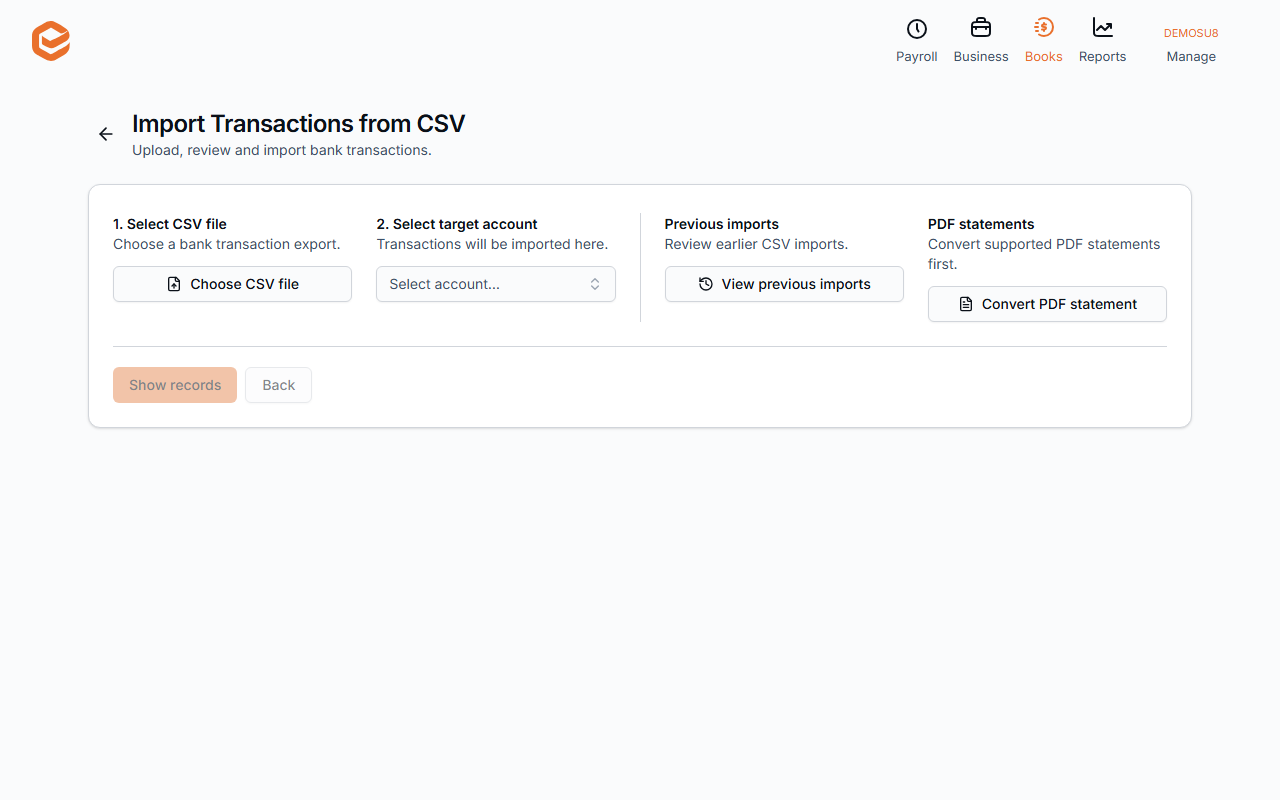Expand the Select account dropdown
The image size is (1280, 800).
coord(496,284)
